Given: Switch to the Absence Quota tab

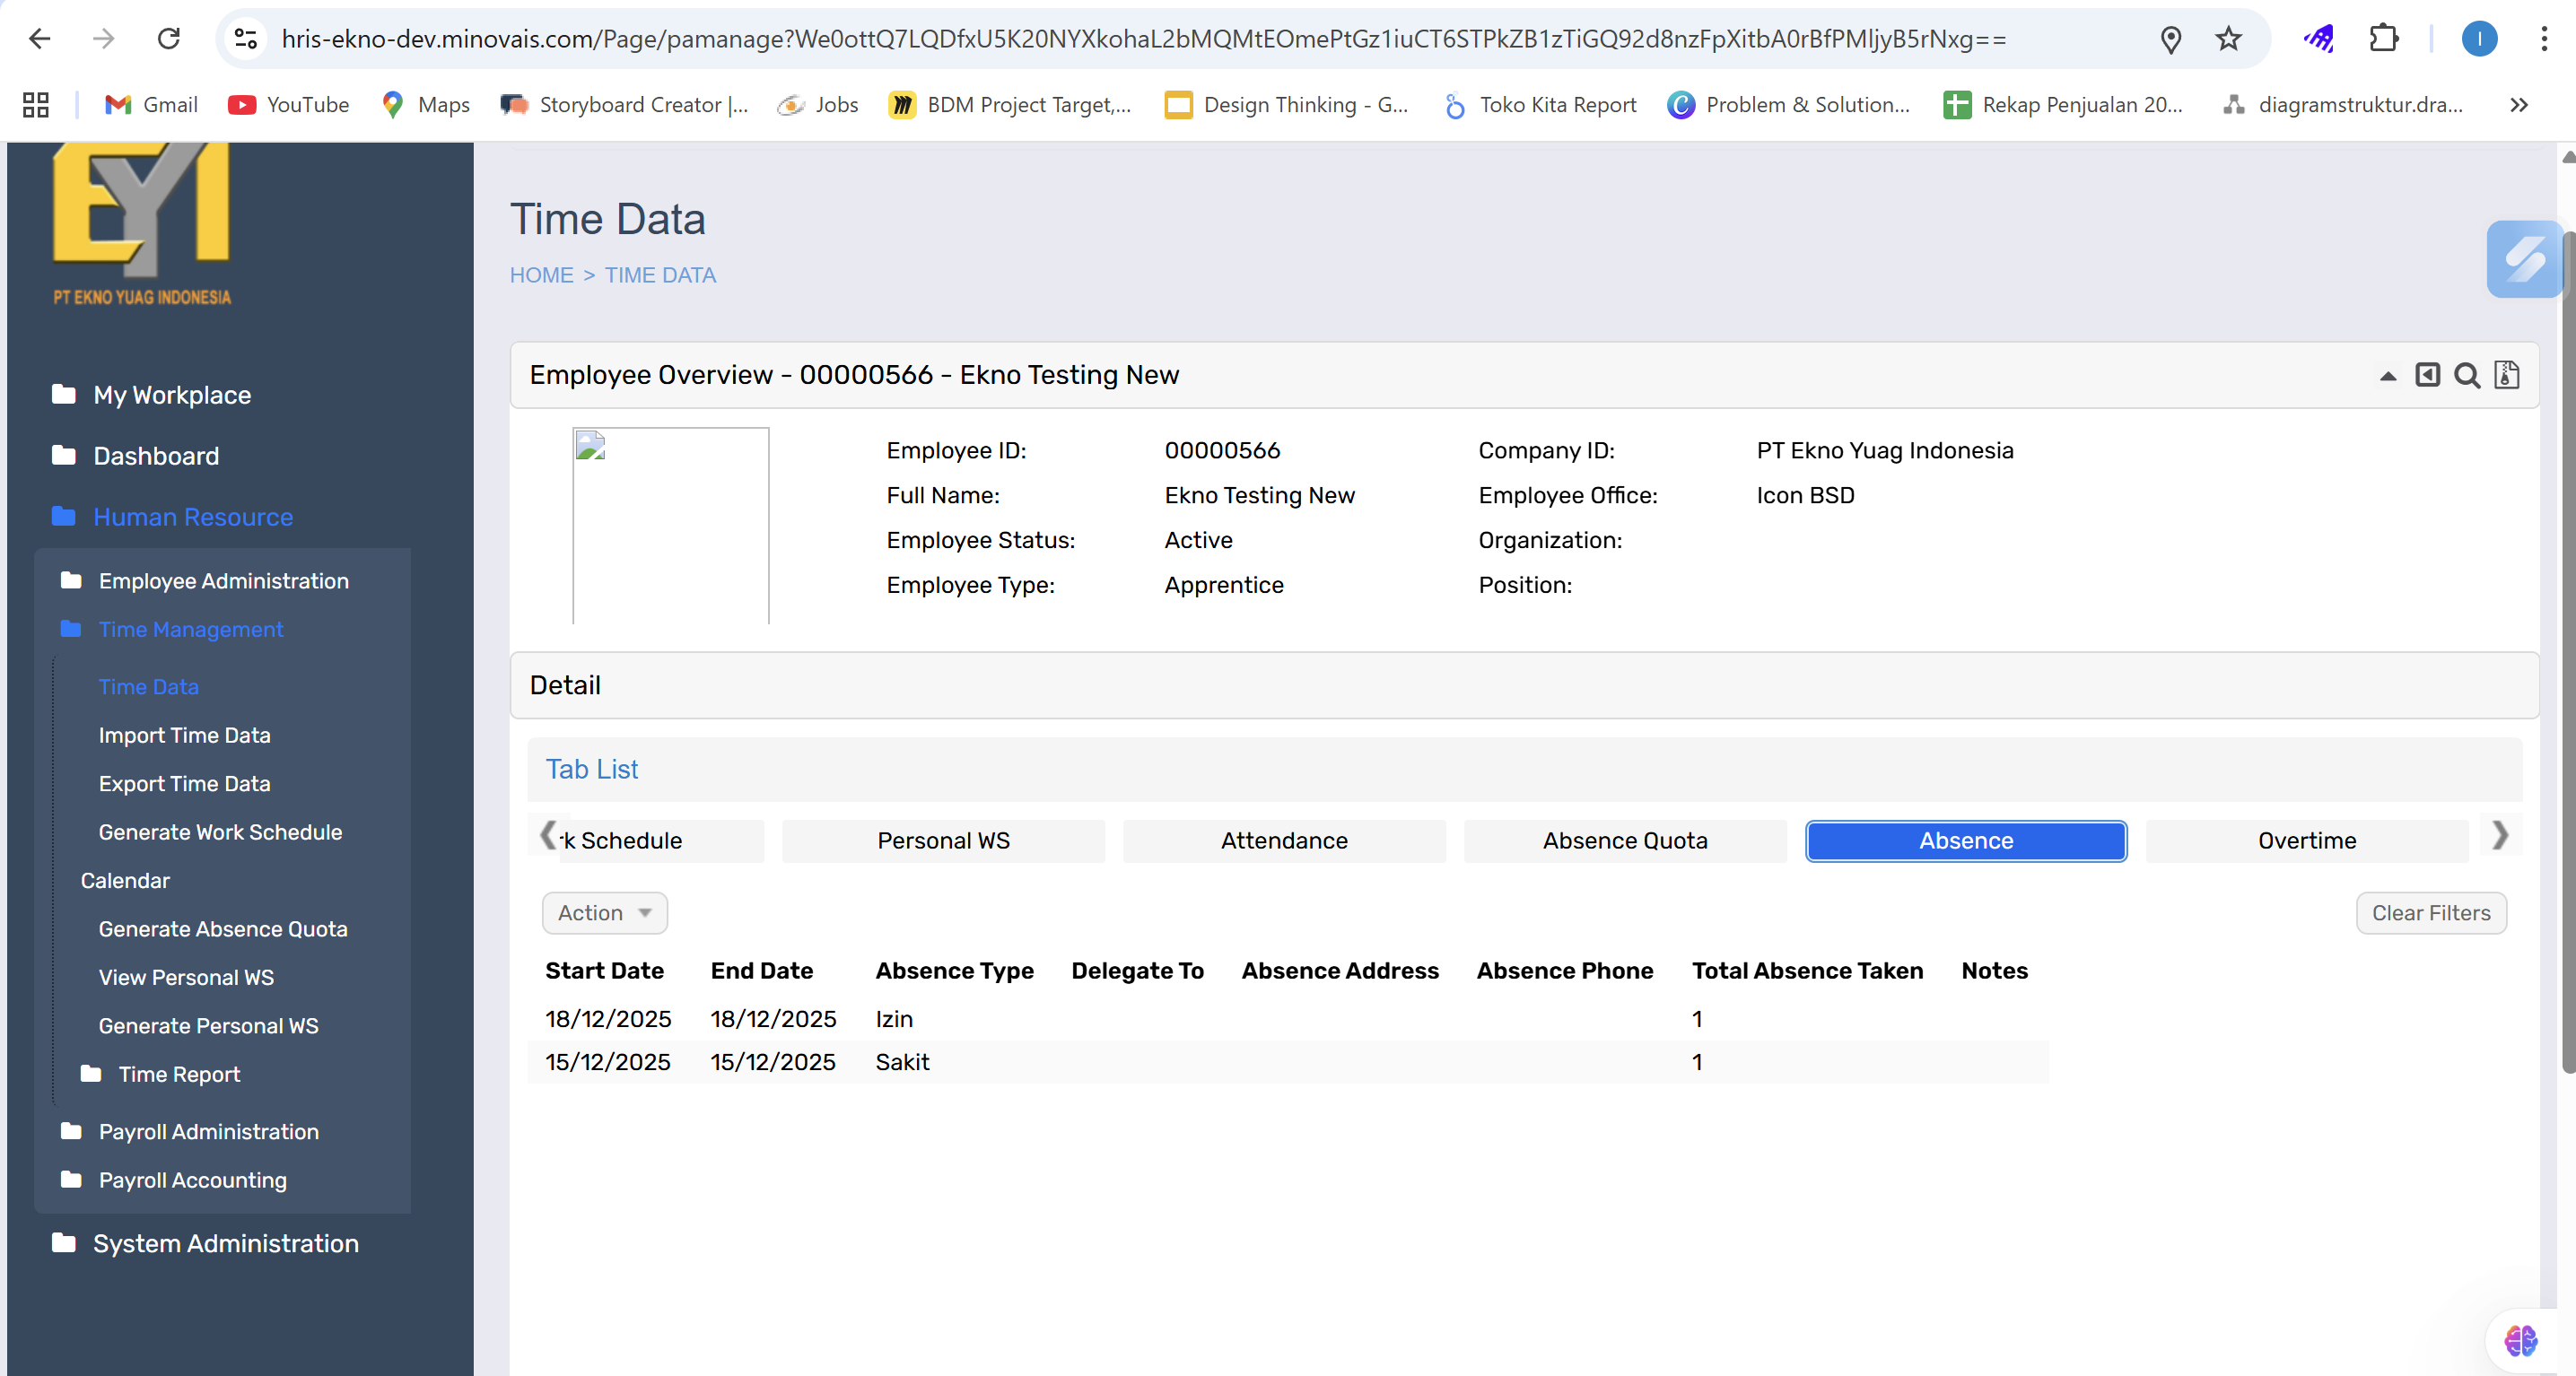Looking at the screenshot, I should click(1624, 841).
